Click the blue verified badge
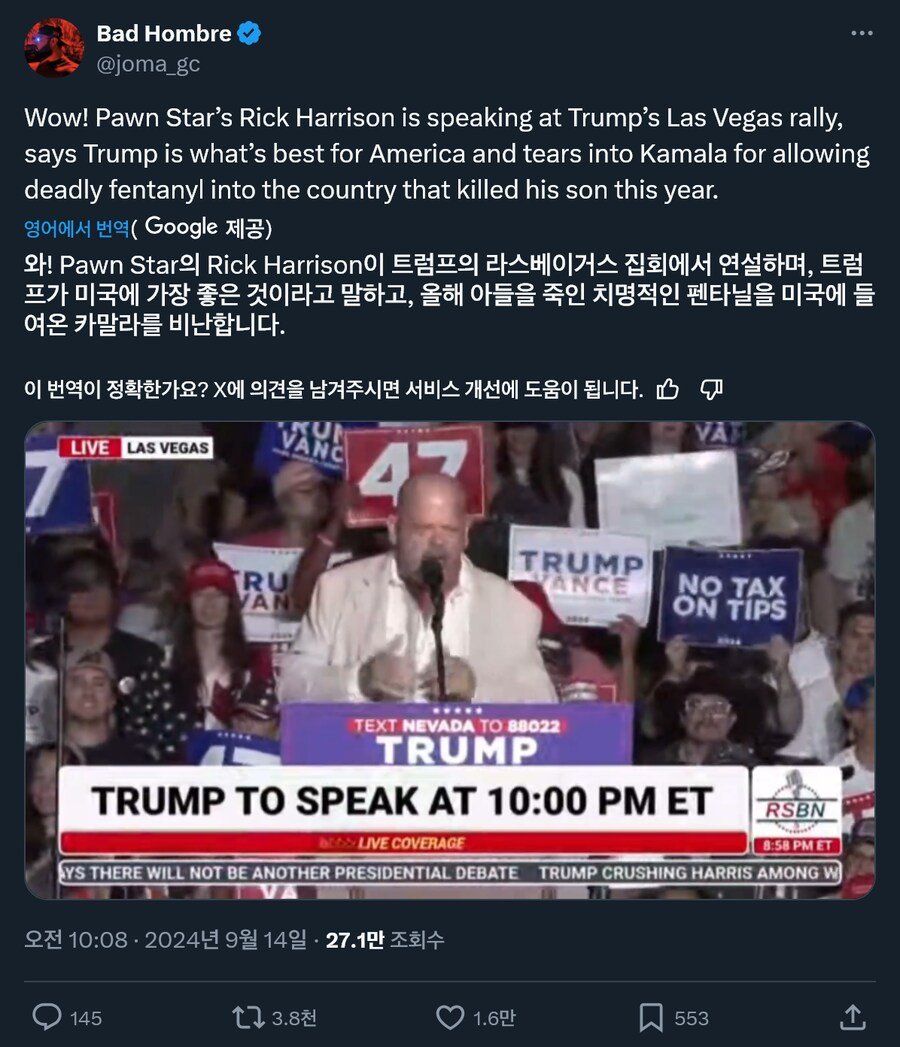Viewport: 900px width, 1047px height. pos(249,33)
